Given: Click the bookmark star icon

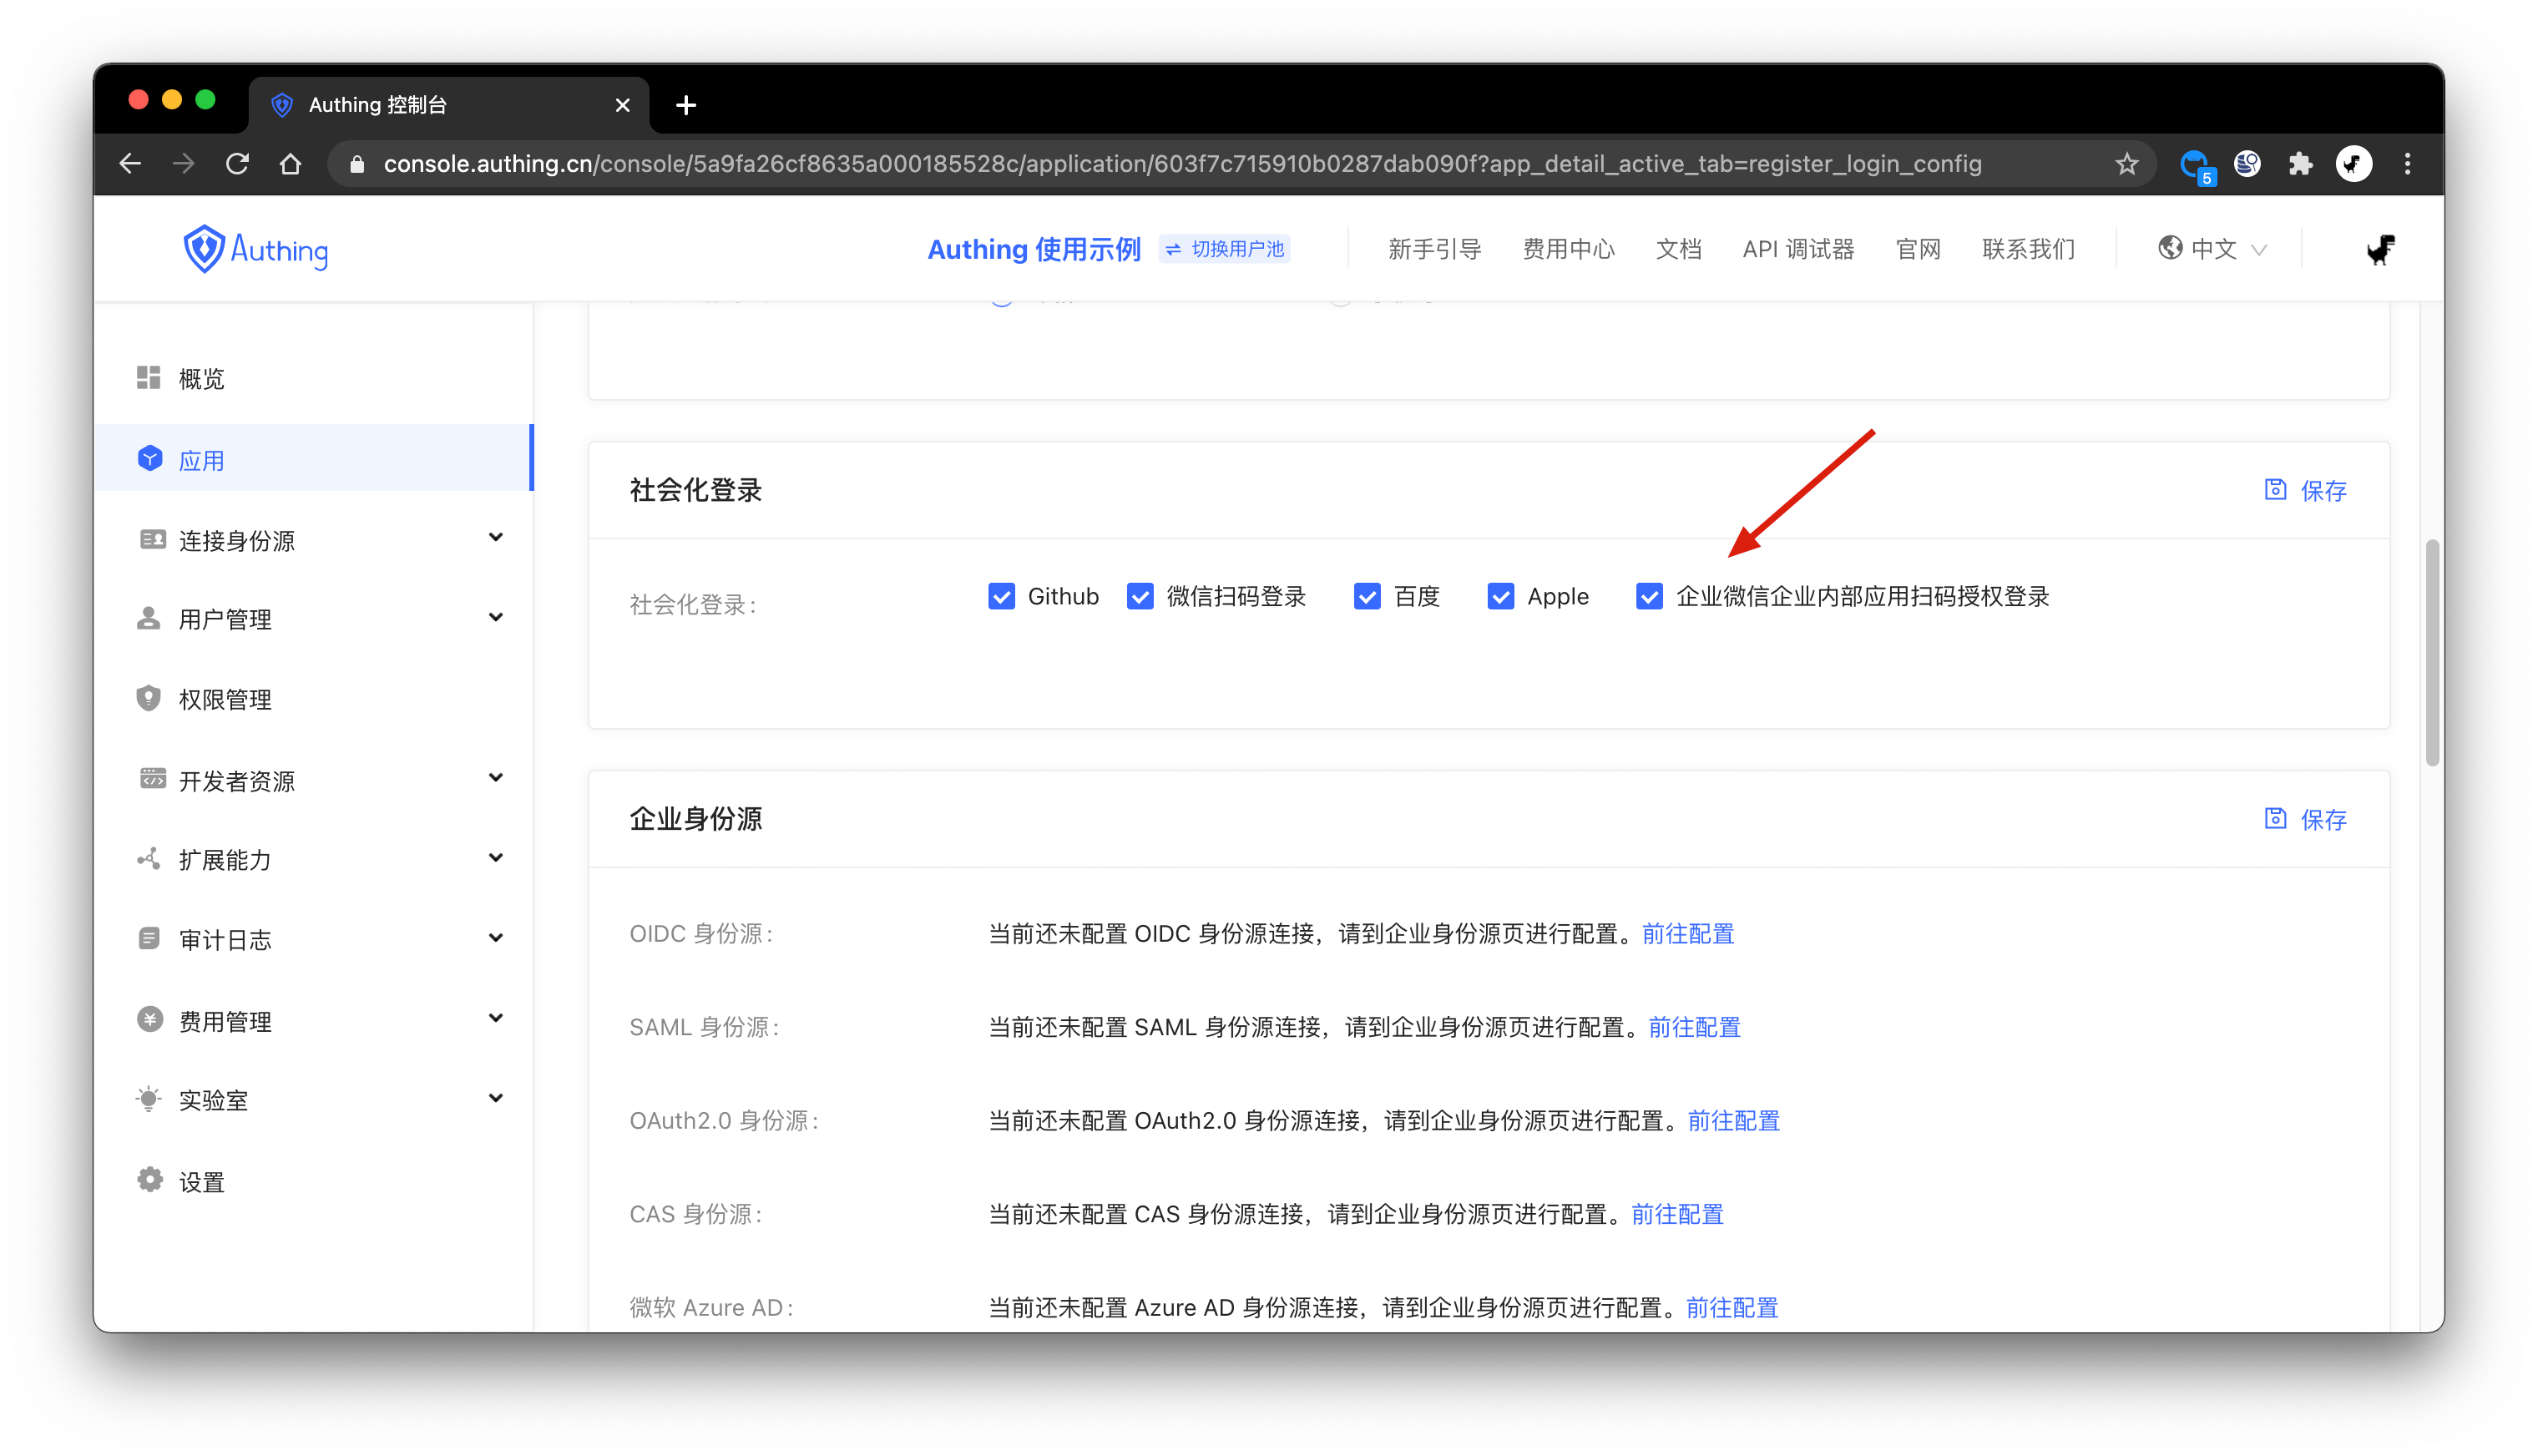Looking at the screenshot, I should coord(2126,164).
